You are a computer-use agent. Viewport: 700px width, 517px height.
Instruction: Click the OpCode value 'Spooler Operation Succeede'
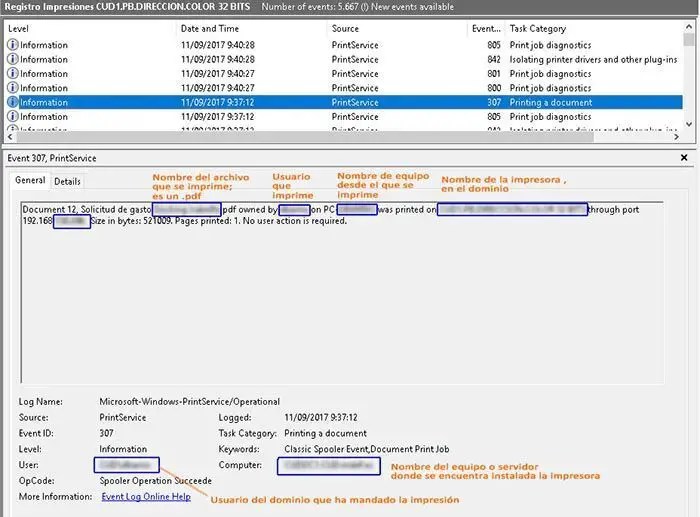(x=155, y=480)
